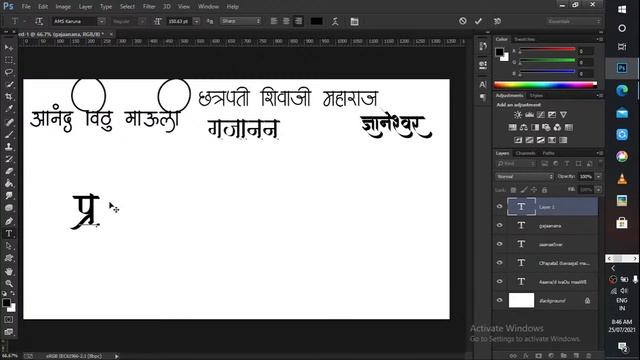Toggle lock transparent pixels
The image size is (640, 360).
513,190
